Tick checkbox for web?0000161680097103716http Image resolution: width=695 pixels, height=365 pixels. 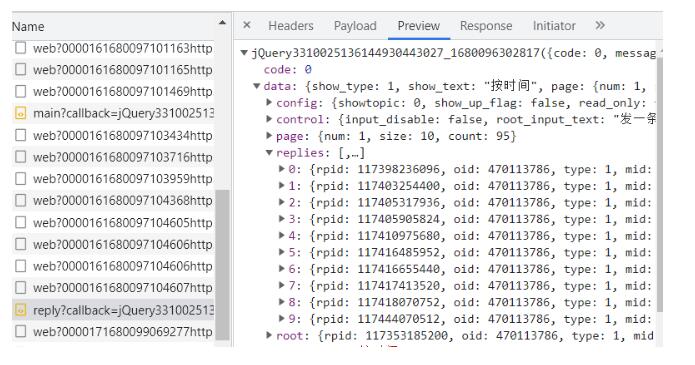(x=20, y=157)
